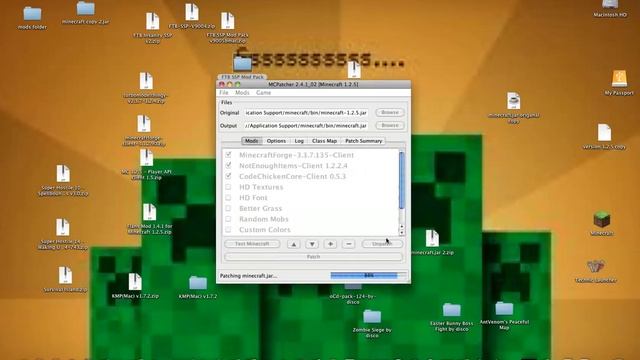Click Browse for the Original file
This screenshot has width=640, height=360.
pos(390,112)
